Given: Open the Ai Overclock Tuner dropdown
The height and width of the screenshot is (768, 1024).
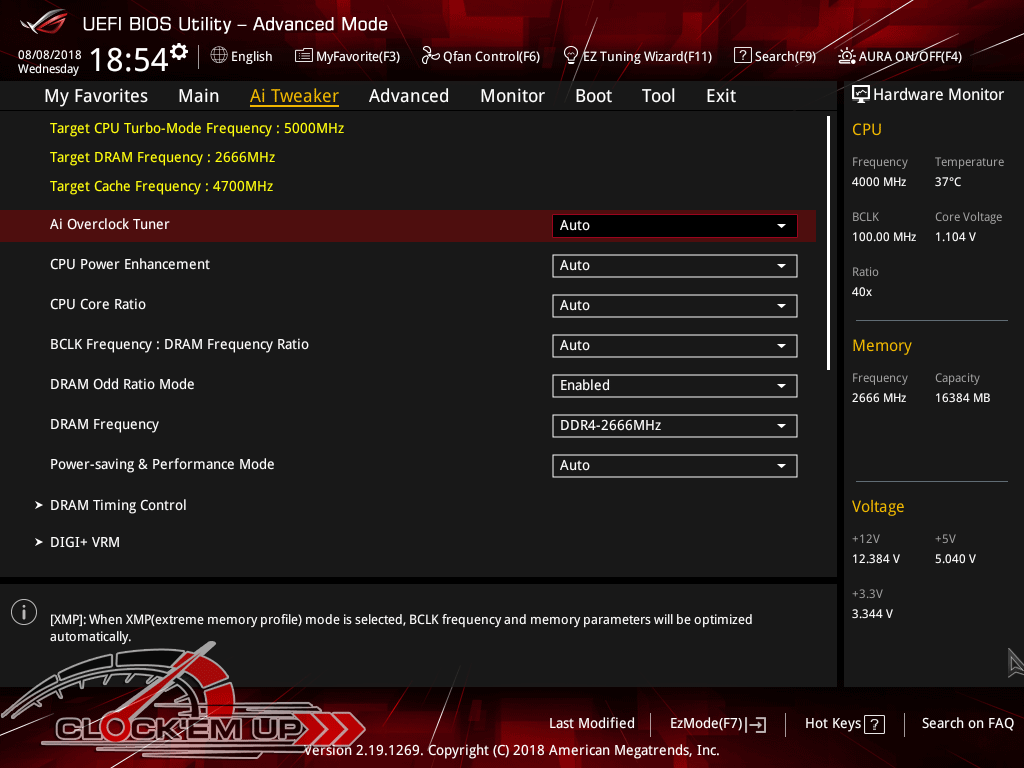Looking at the screenshot, I should 674,225.
